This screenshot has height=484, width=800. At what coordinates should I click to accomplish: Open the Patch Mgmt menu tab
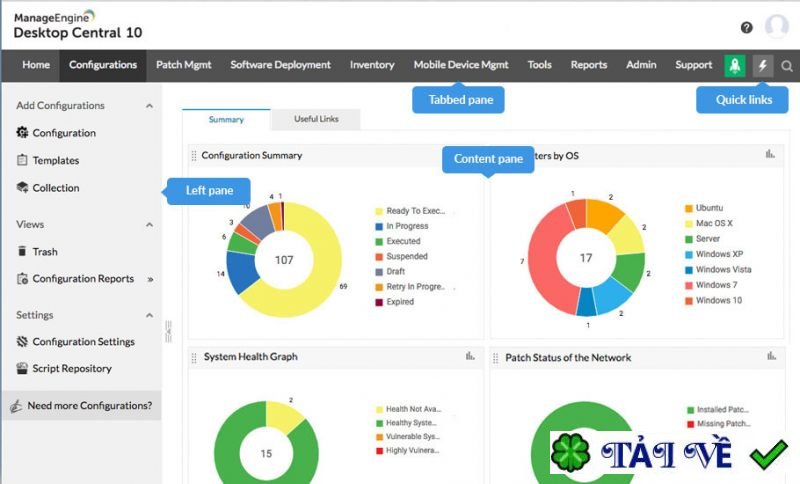pyautogui.click(x=183, y=65)
